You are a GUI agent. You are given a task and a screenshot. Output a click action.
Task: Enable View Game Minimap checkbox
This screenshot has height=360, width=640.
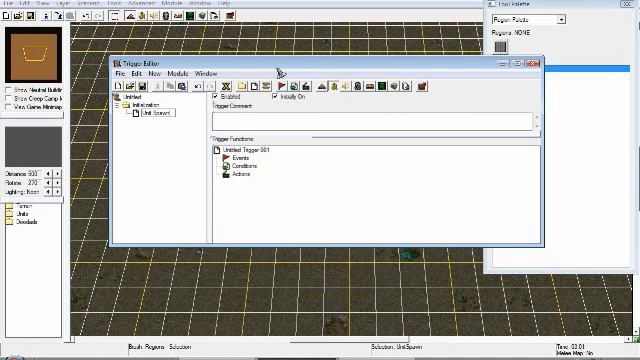8,107
